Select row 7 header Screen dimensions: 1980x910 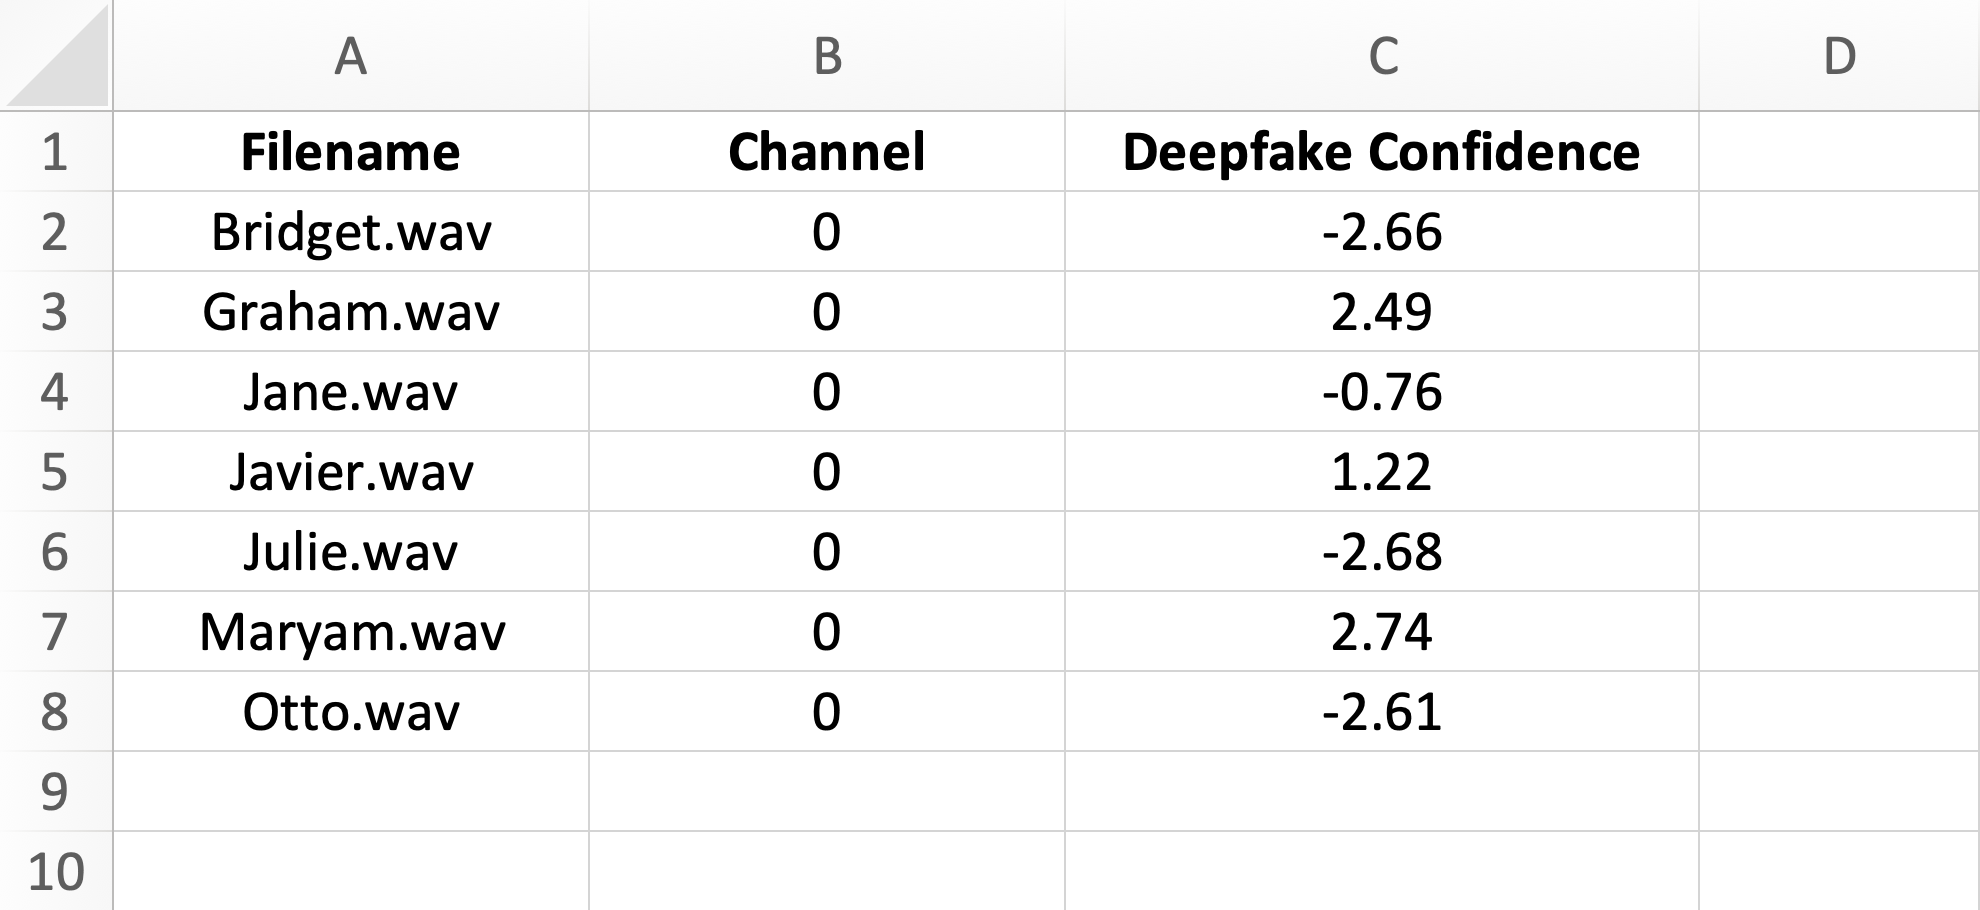56,631
